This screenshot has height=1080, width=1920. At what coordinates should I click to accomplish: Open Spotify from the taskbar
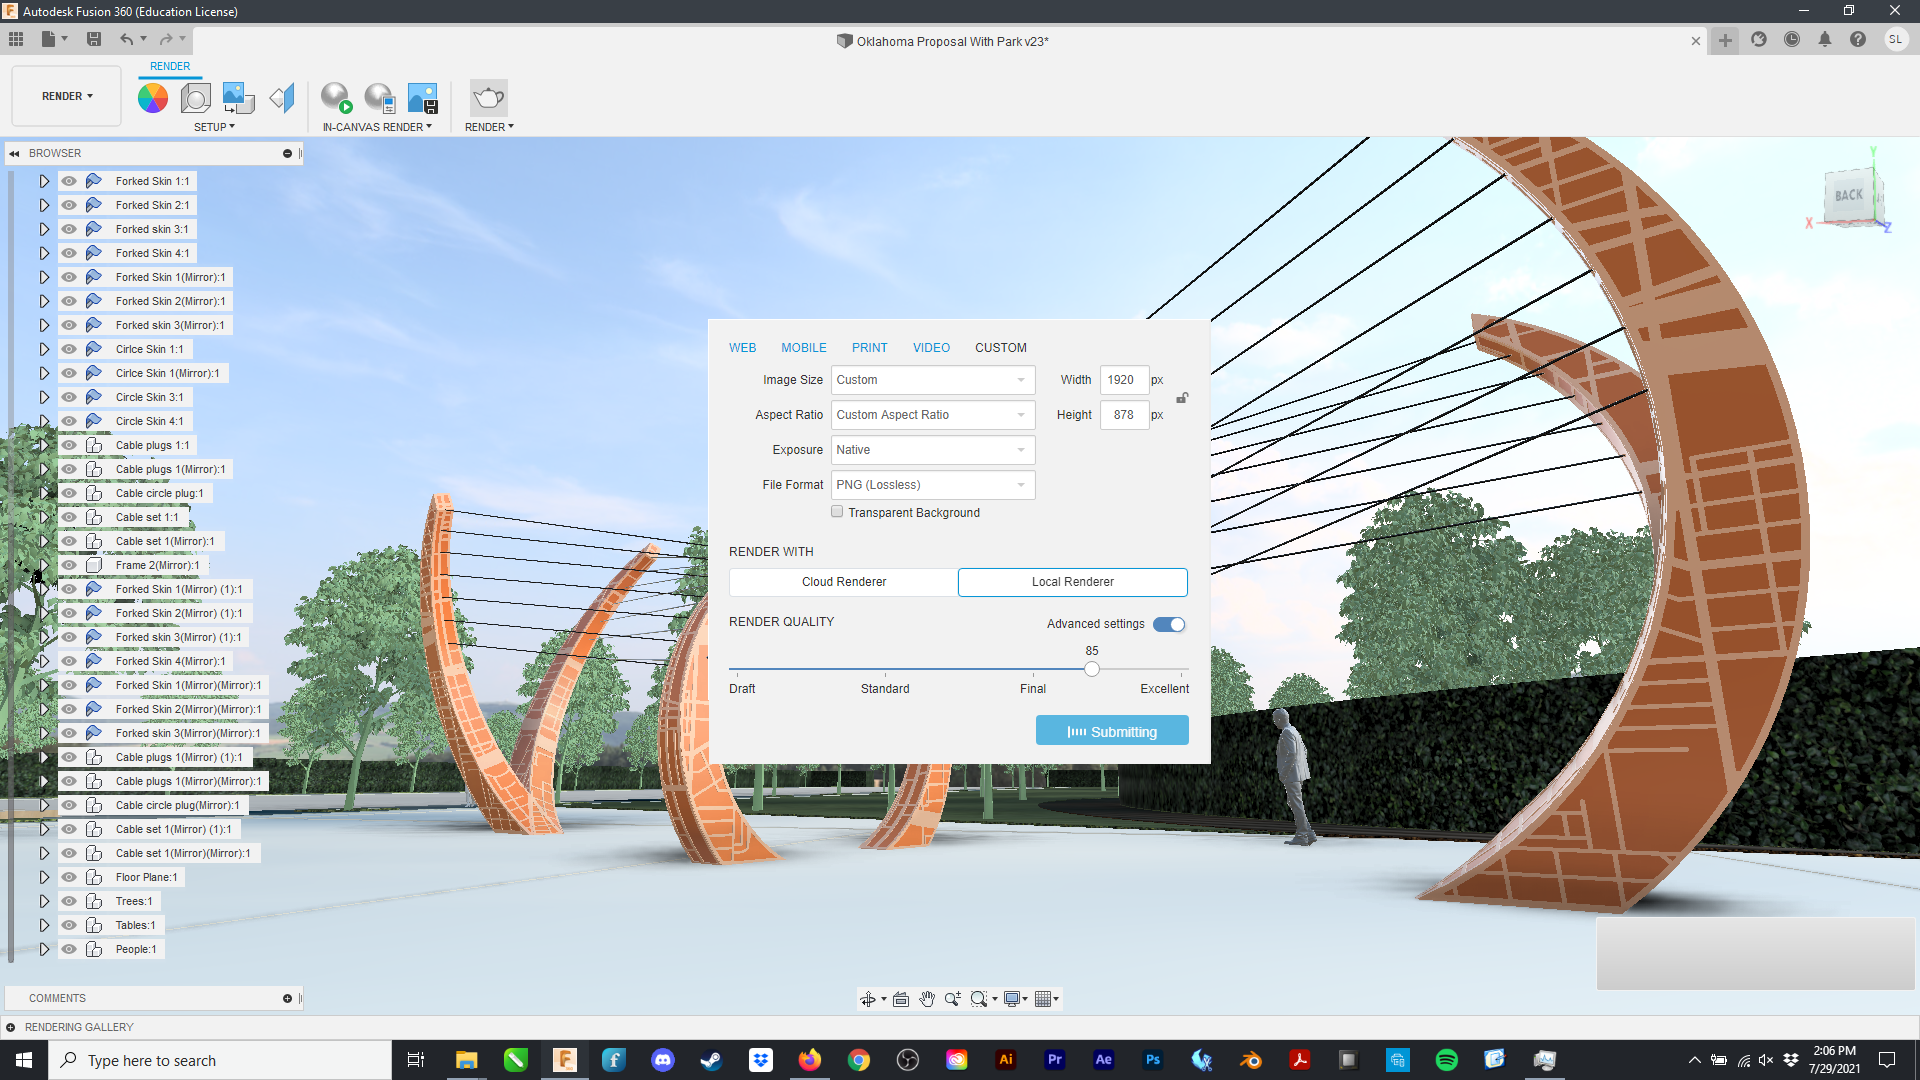tap(1446, 1060)
